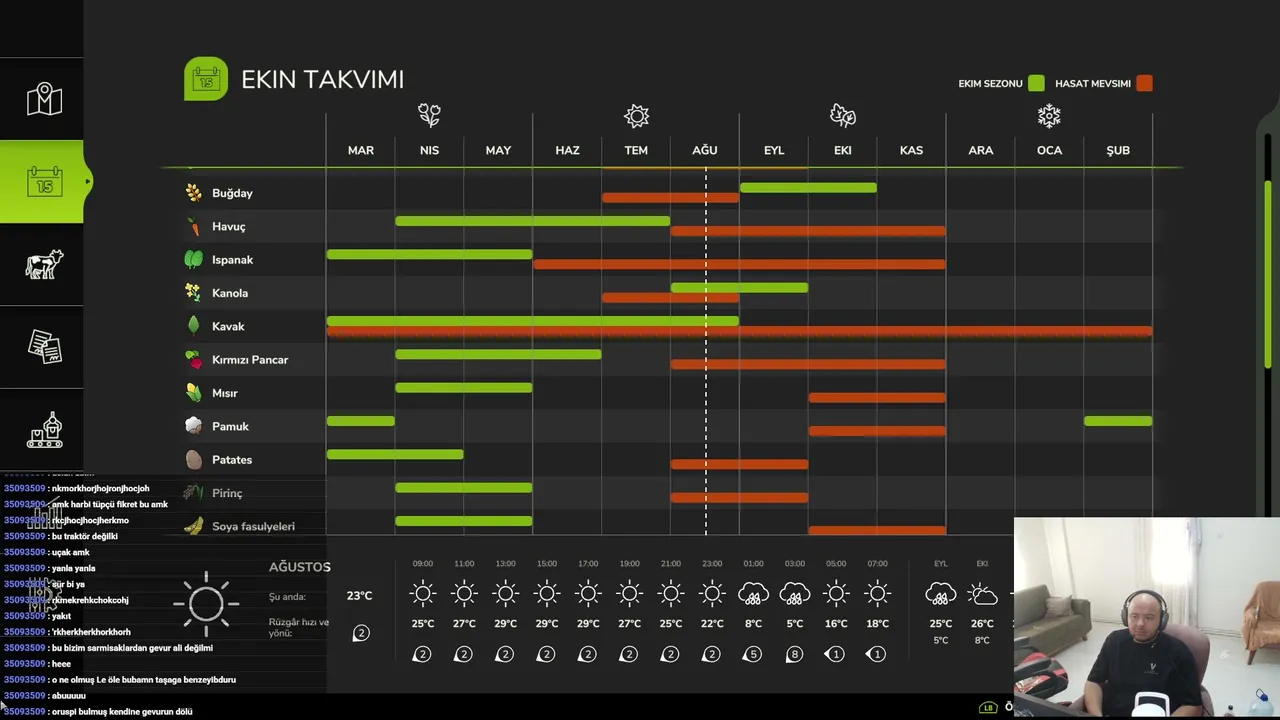Select the TEM month column header
This screenshot has height=720, width=1280.
[x=636, y=150]
